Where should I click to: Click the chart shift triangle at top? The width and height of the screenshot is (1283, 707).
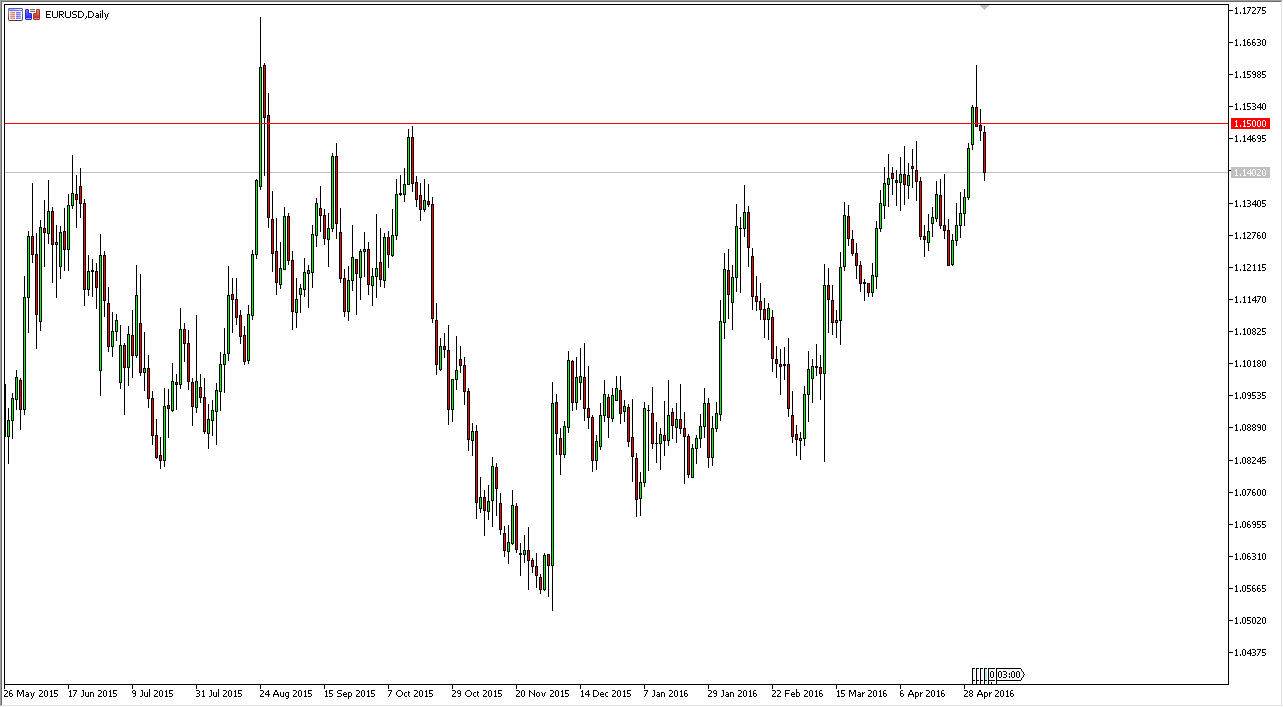click(x=984, y=7)
